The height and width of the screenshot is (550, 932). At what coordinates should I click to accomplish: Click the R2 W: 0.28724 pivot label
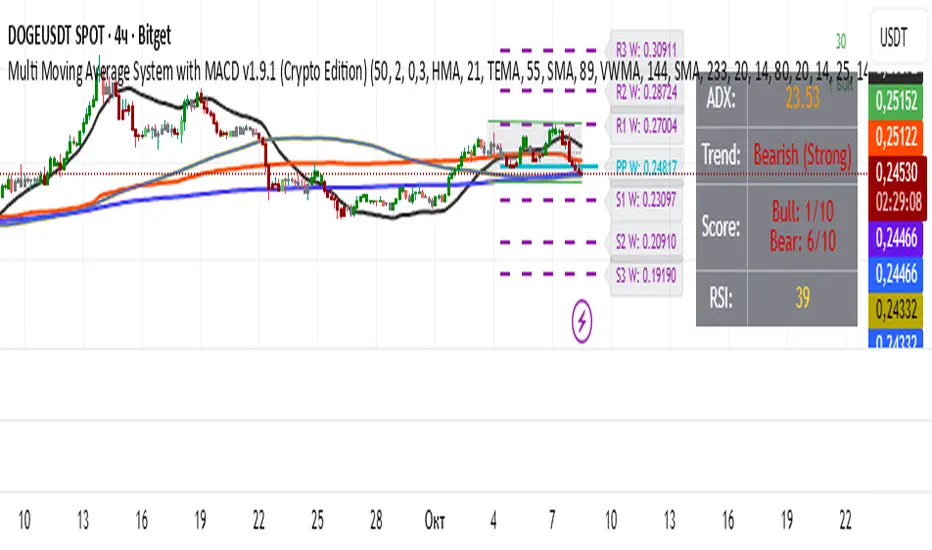(646, 92)
